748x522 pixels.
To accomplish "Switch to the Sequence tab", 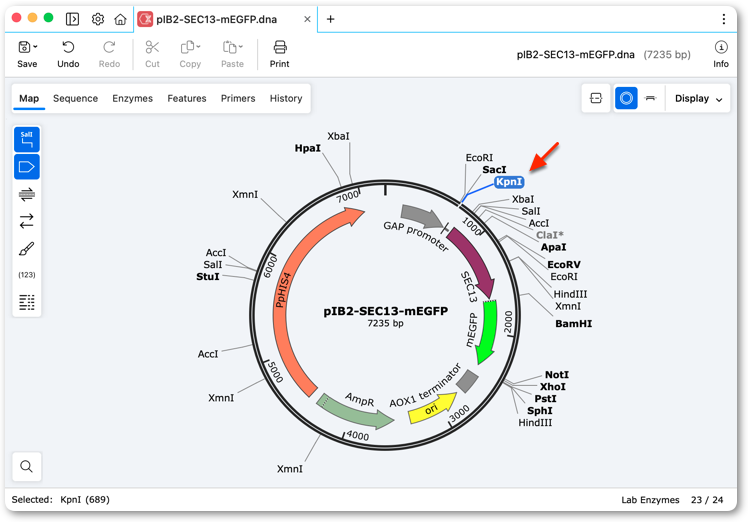I will 75,98.
